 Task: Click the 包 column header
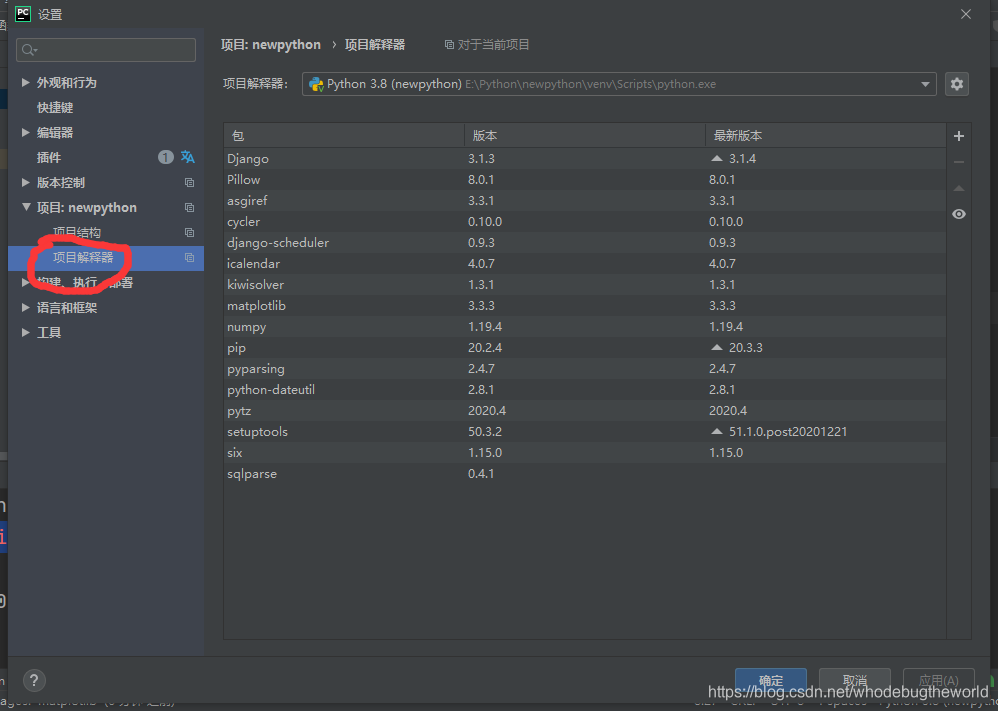coord(344,136)
